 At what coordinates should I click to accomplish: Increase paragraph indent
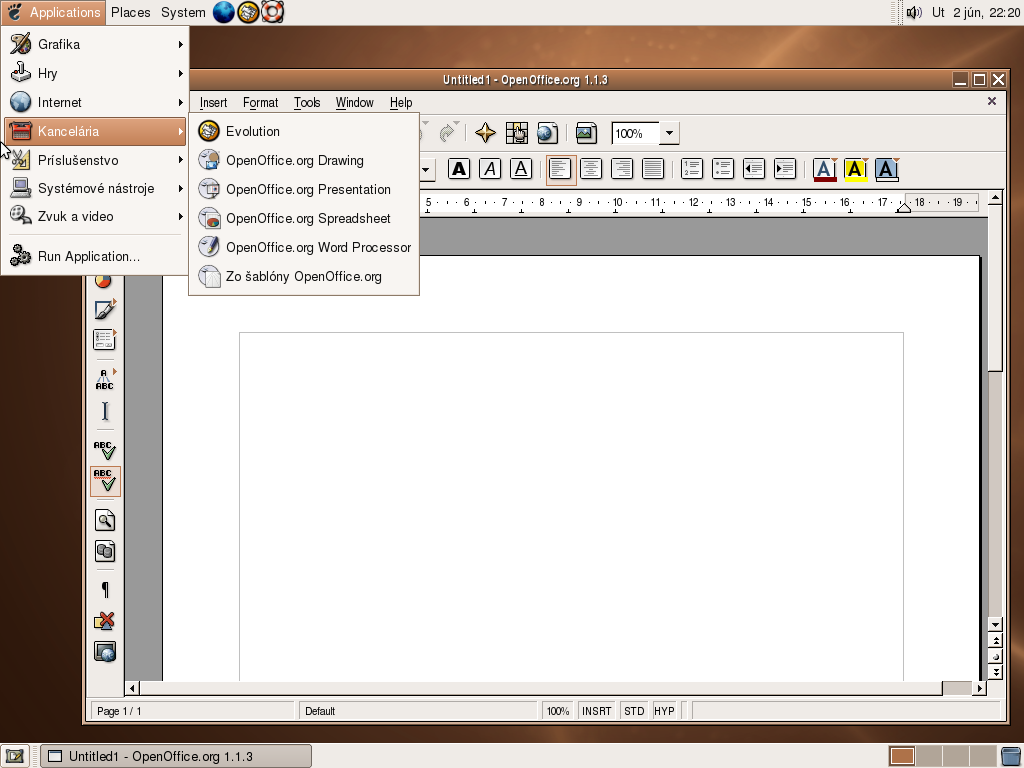[x=784, y=169]
